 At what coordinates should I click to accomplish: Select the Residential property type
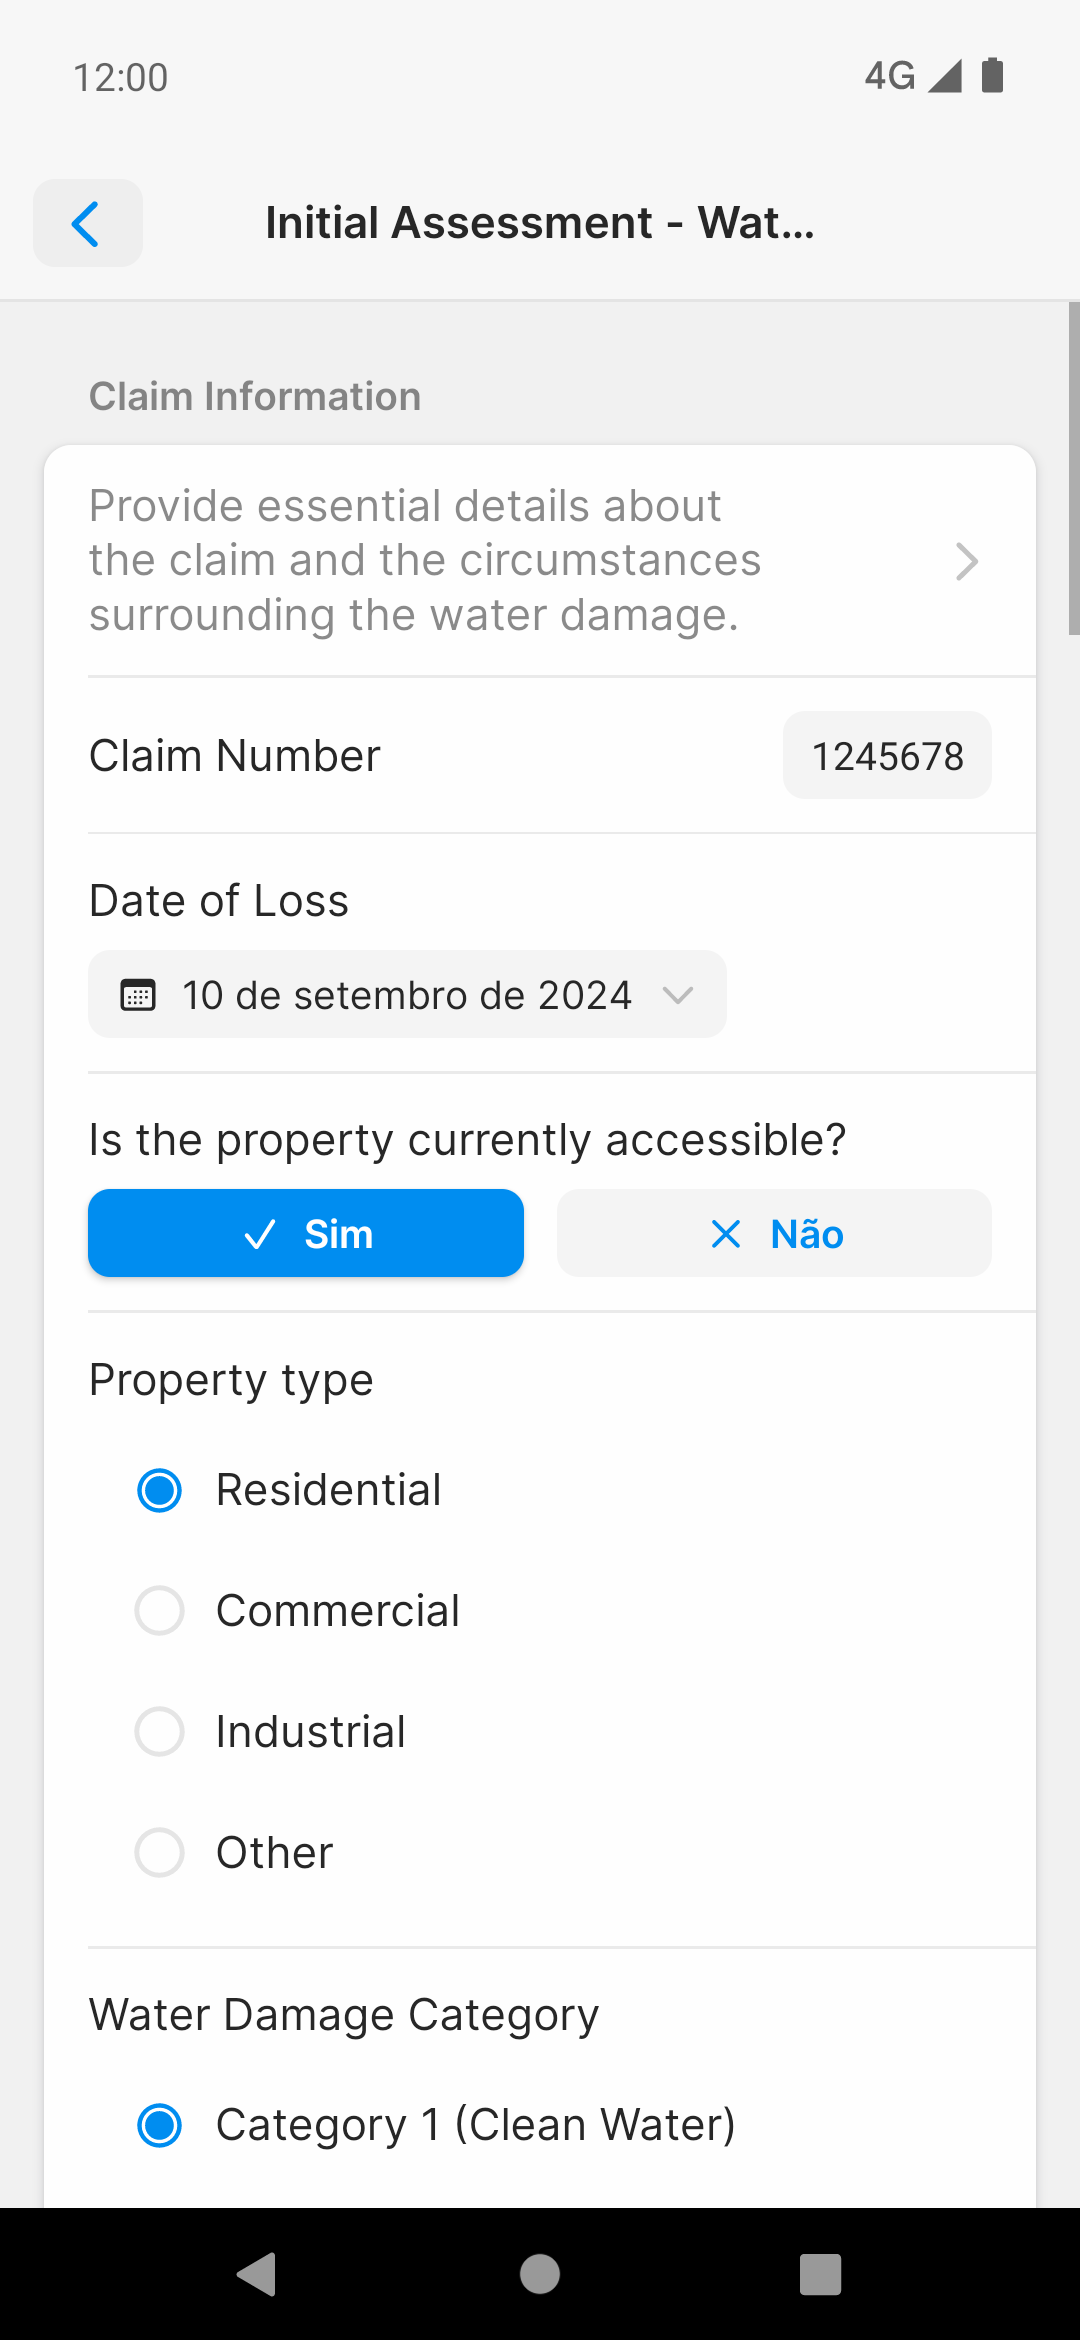(x=289, y=1490)
